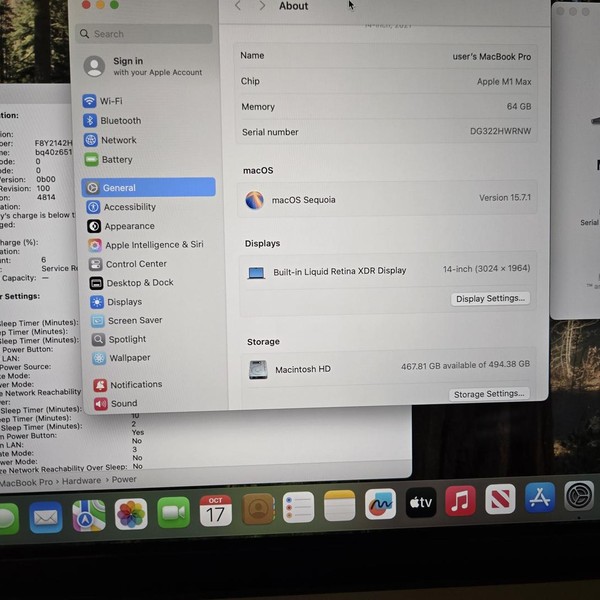Open Display Settings button
Viewport: 600px width, 600px height.
click(490, 298)
